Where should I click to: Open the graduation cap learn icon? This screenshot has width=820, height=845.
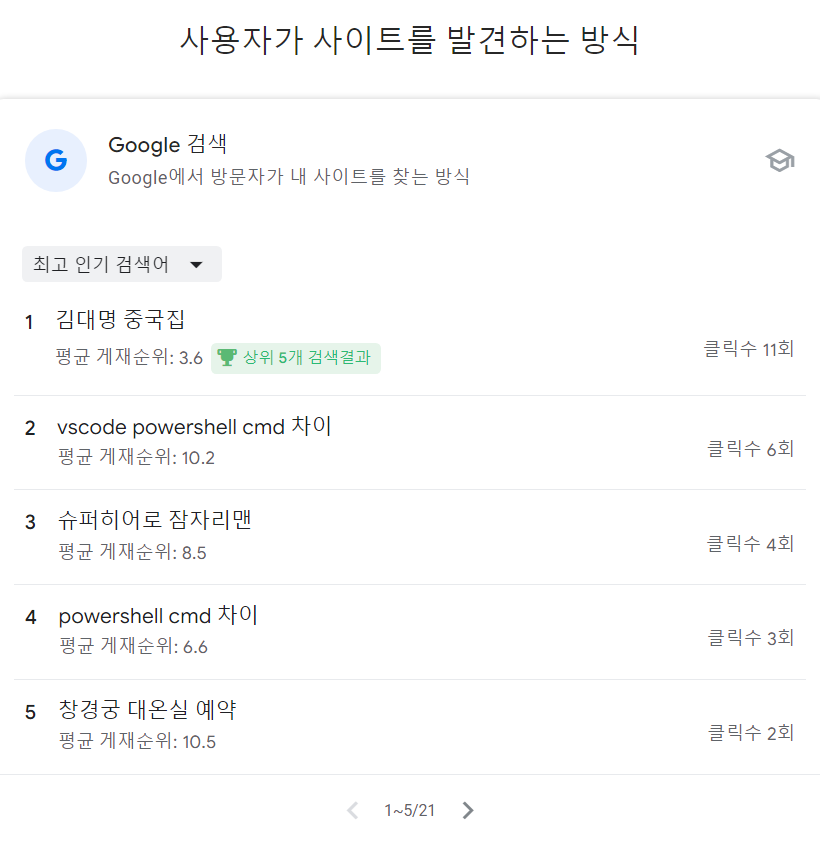tap(780, 161)
